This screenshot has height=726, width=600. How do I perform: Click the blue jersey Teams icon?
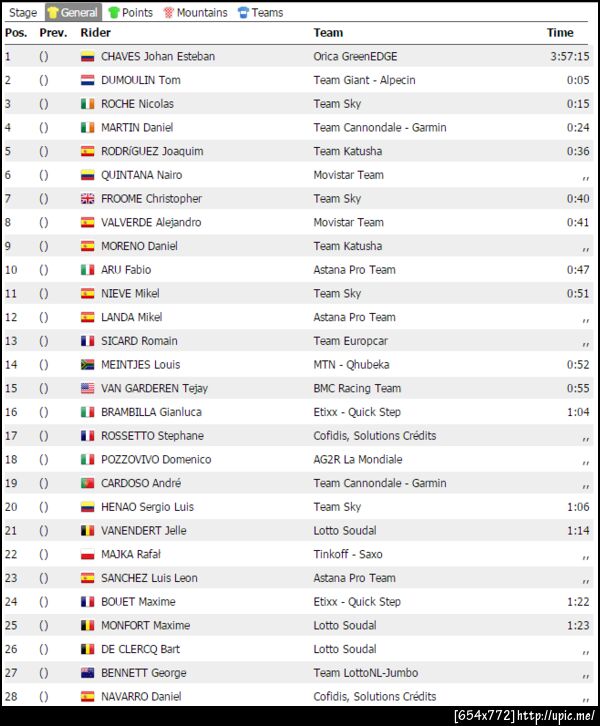(243, 13)
